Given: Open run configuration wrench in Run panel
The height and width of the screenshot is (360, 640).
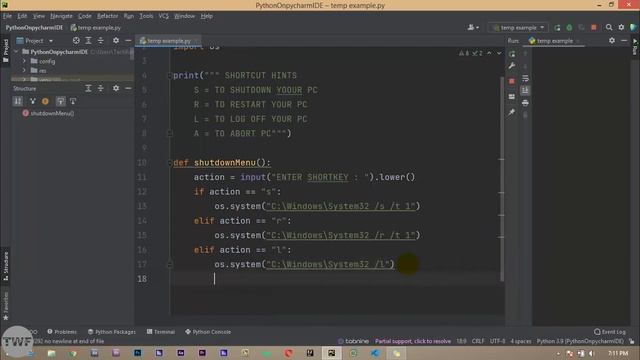Looking at the screenshot, I should point(512,66).
